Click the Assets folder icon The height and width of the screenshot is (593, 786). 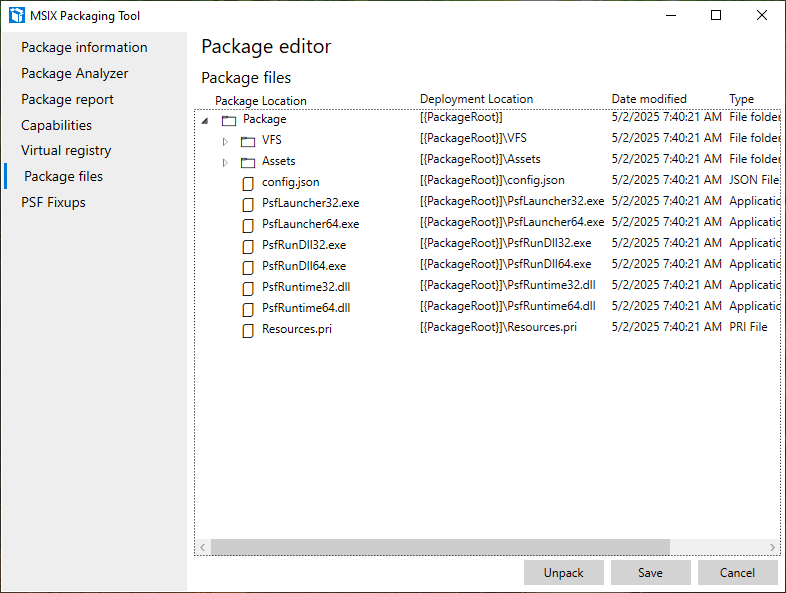coord(248,162)
